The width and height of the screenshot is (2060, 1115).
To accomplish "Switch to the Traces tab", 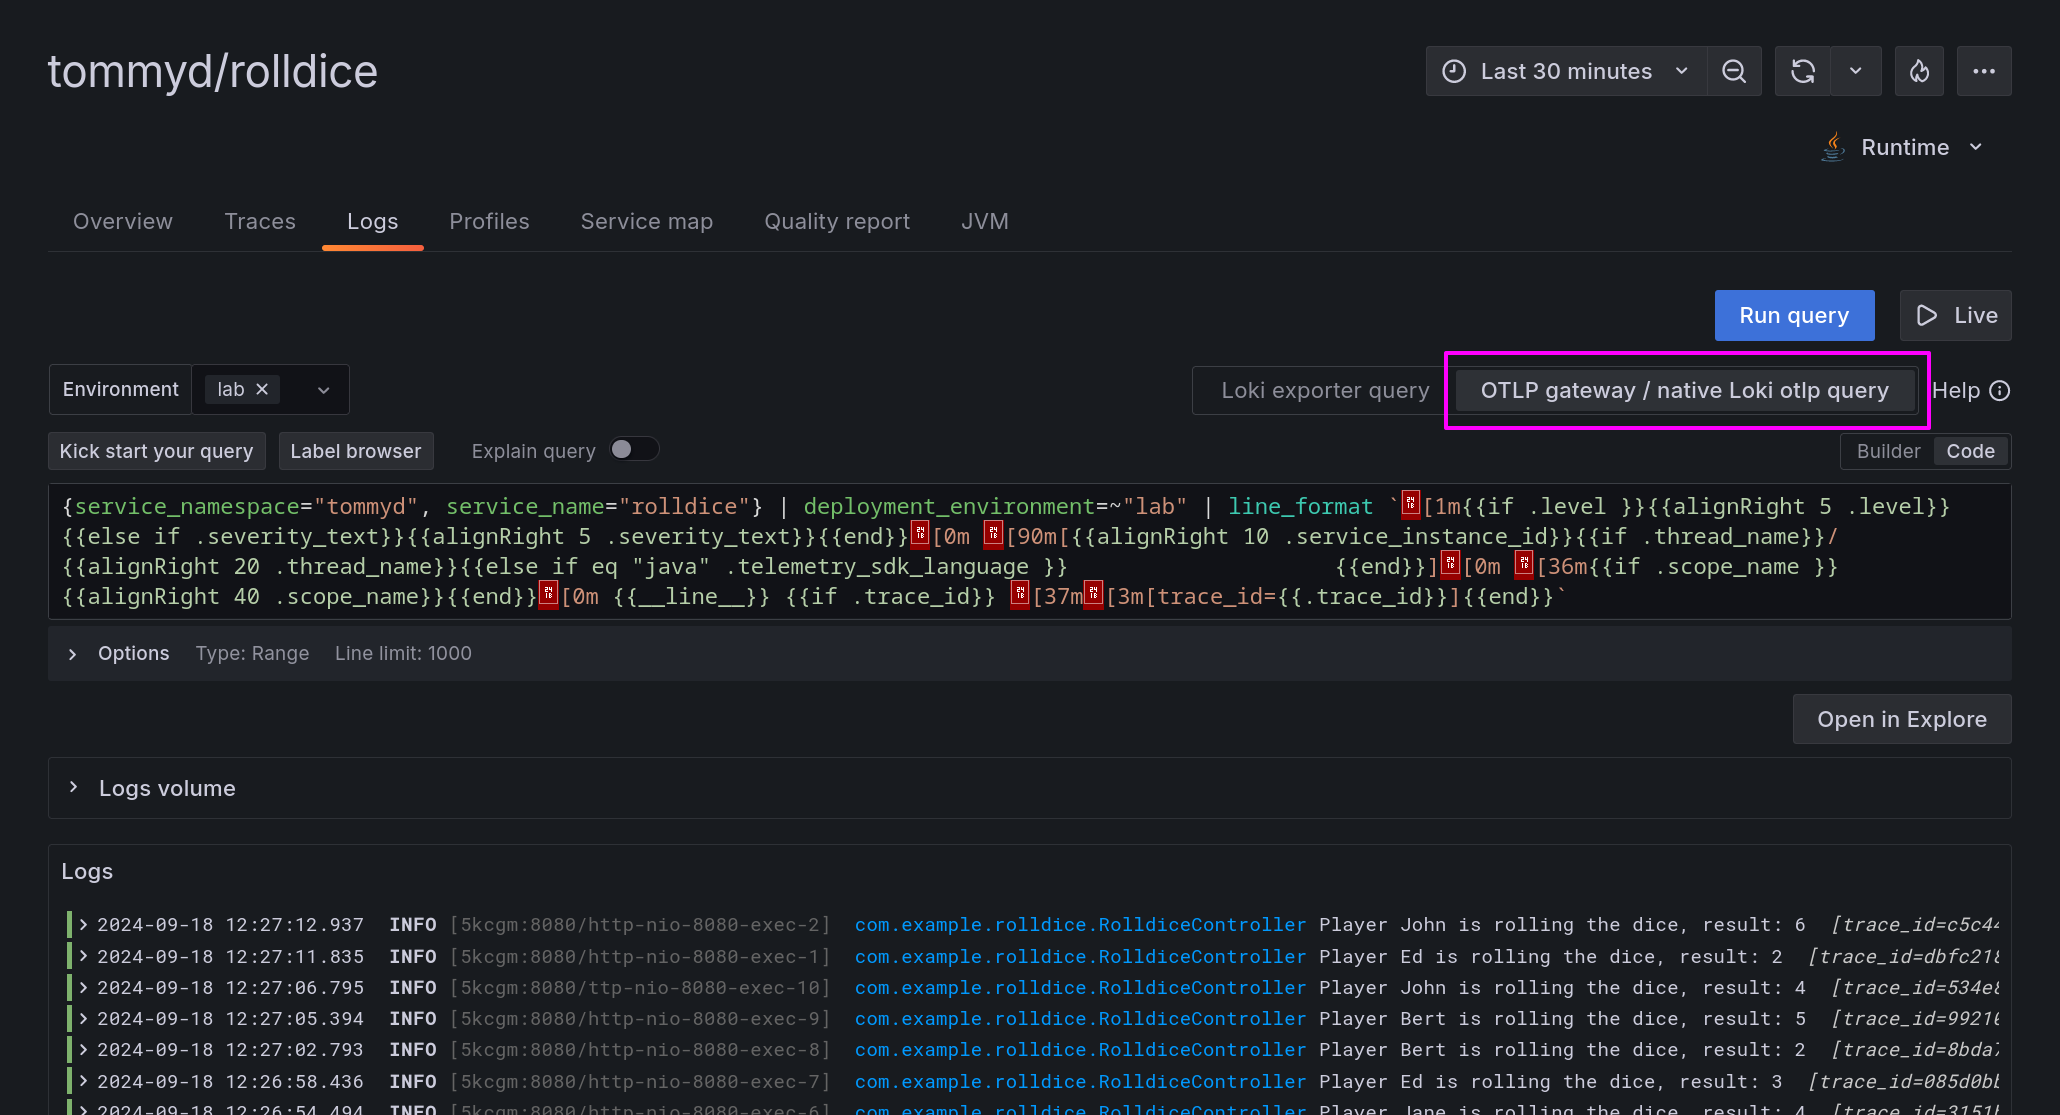I will [x=260, y=221].
